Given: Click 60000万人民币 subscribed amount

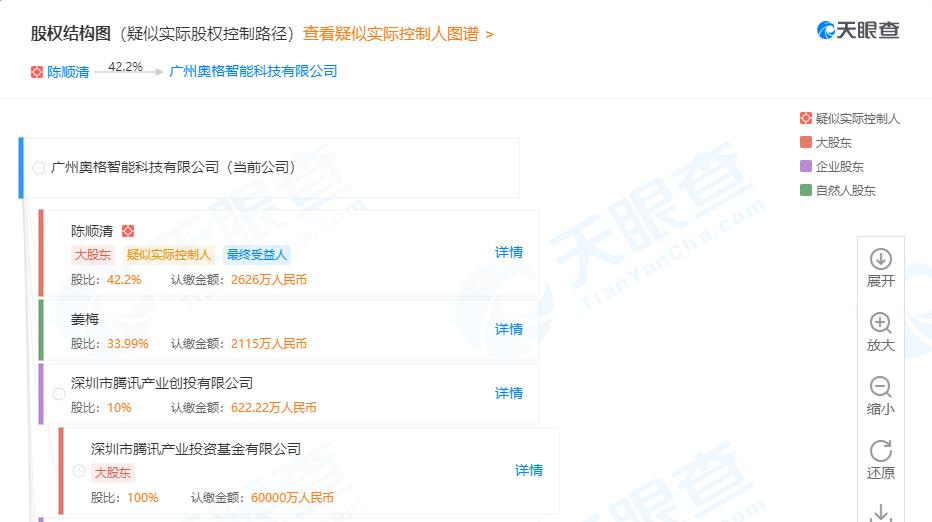Looking at the screenshot, I should coord(292,498).
